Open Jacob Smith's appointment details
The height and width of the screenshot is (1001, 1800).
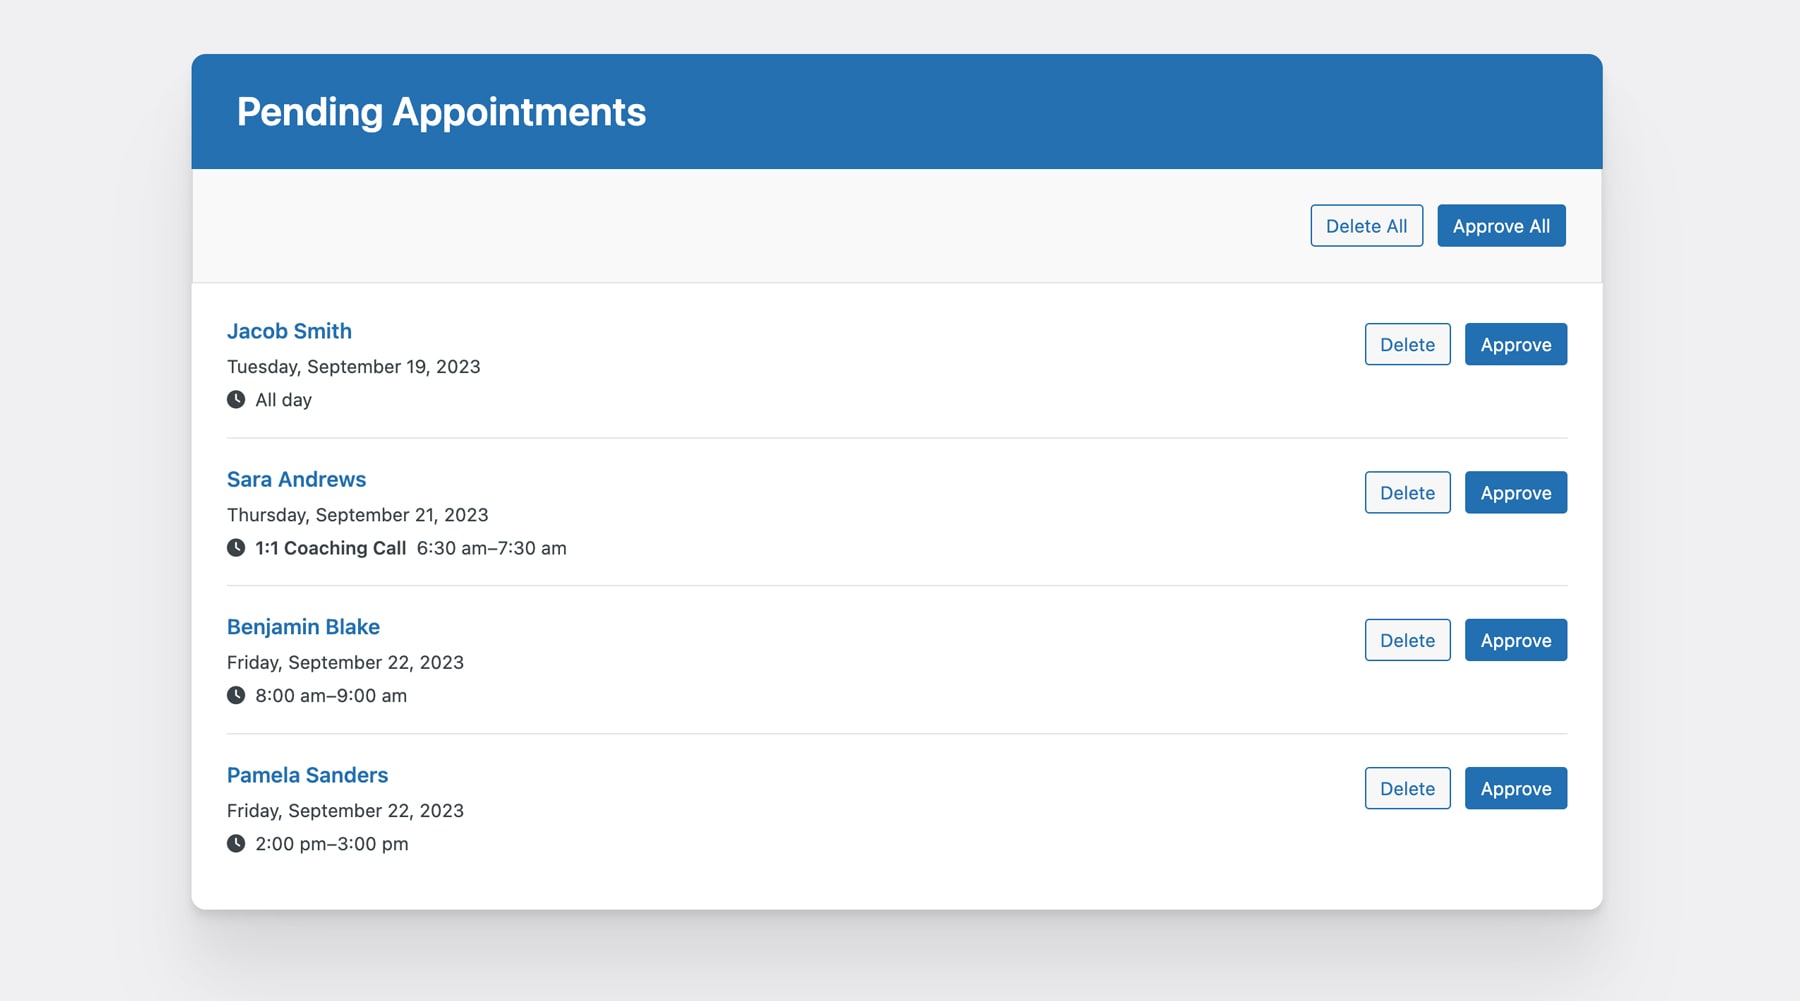click(289, 330)
